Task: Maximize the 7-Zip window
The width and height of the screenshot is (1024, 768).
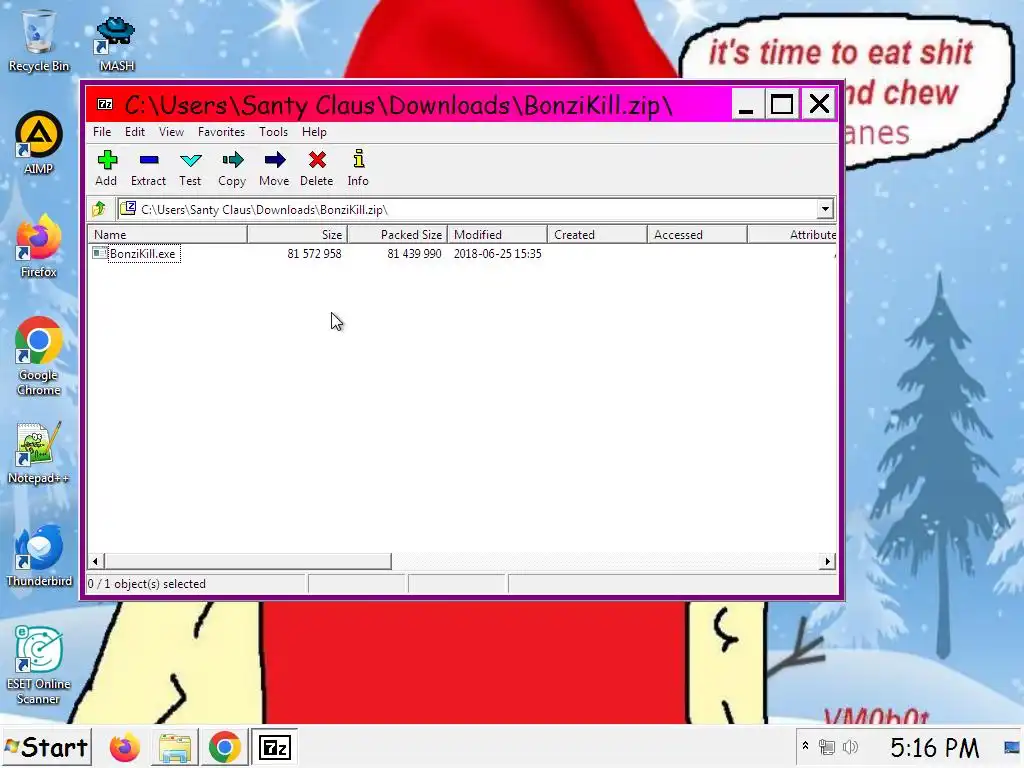Action: (782, 104)
